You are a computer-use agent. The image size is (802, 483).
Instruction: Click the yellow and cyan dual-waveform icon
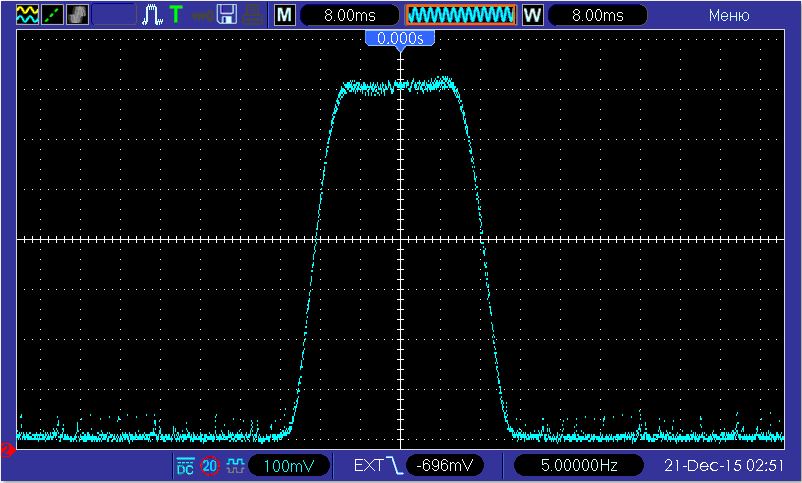[27, 15]
